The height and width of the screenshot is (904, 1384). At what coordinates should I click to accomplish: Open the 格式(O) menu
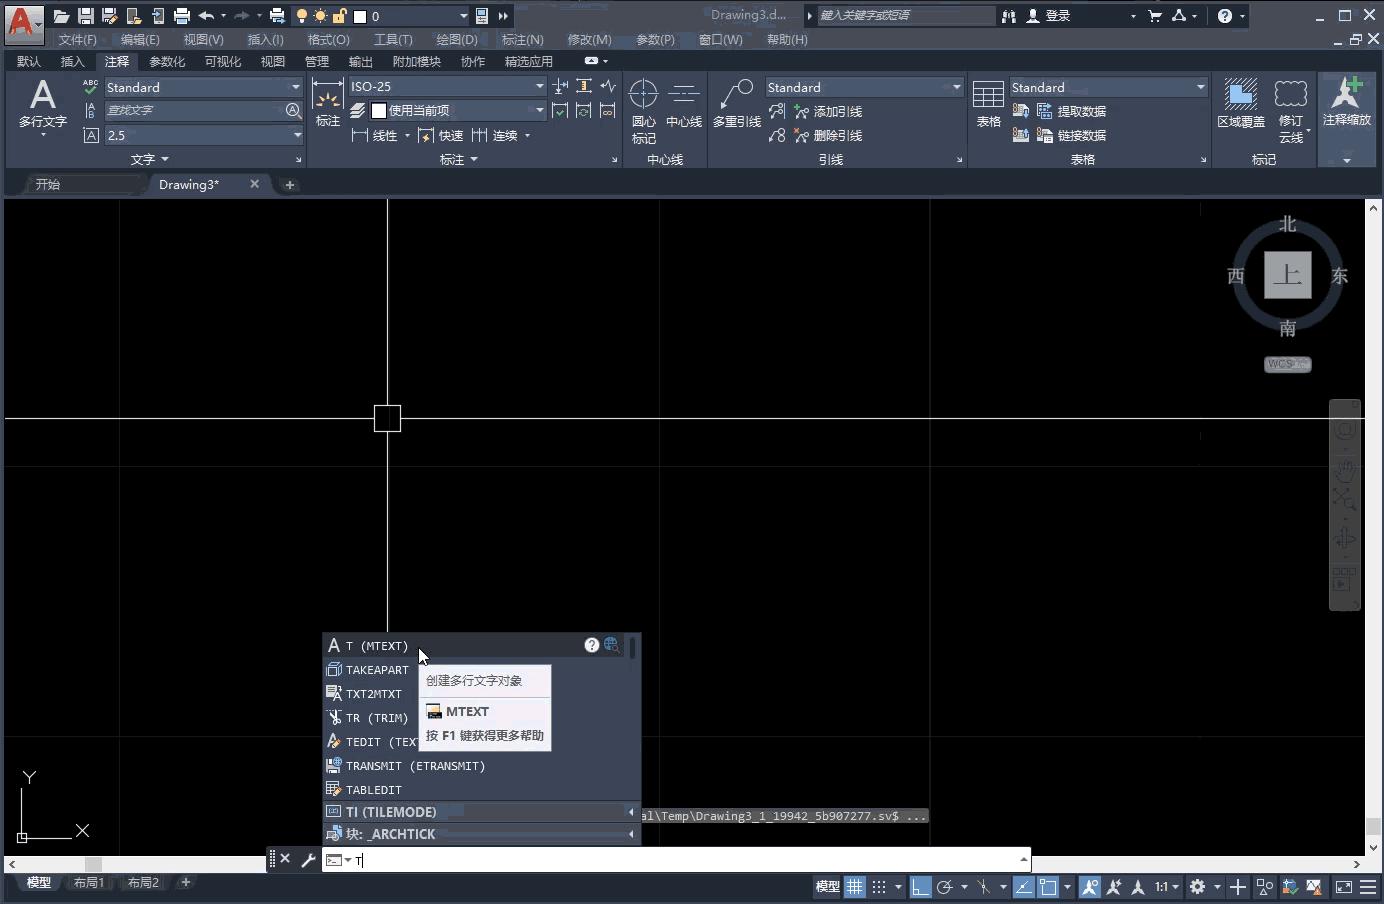coord(328,40)
